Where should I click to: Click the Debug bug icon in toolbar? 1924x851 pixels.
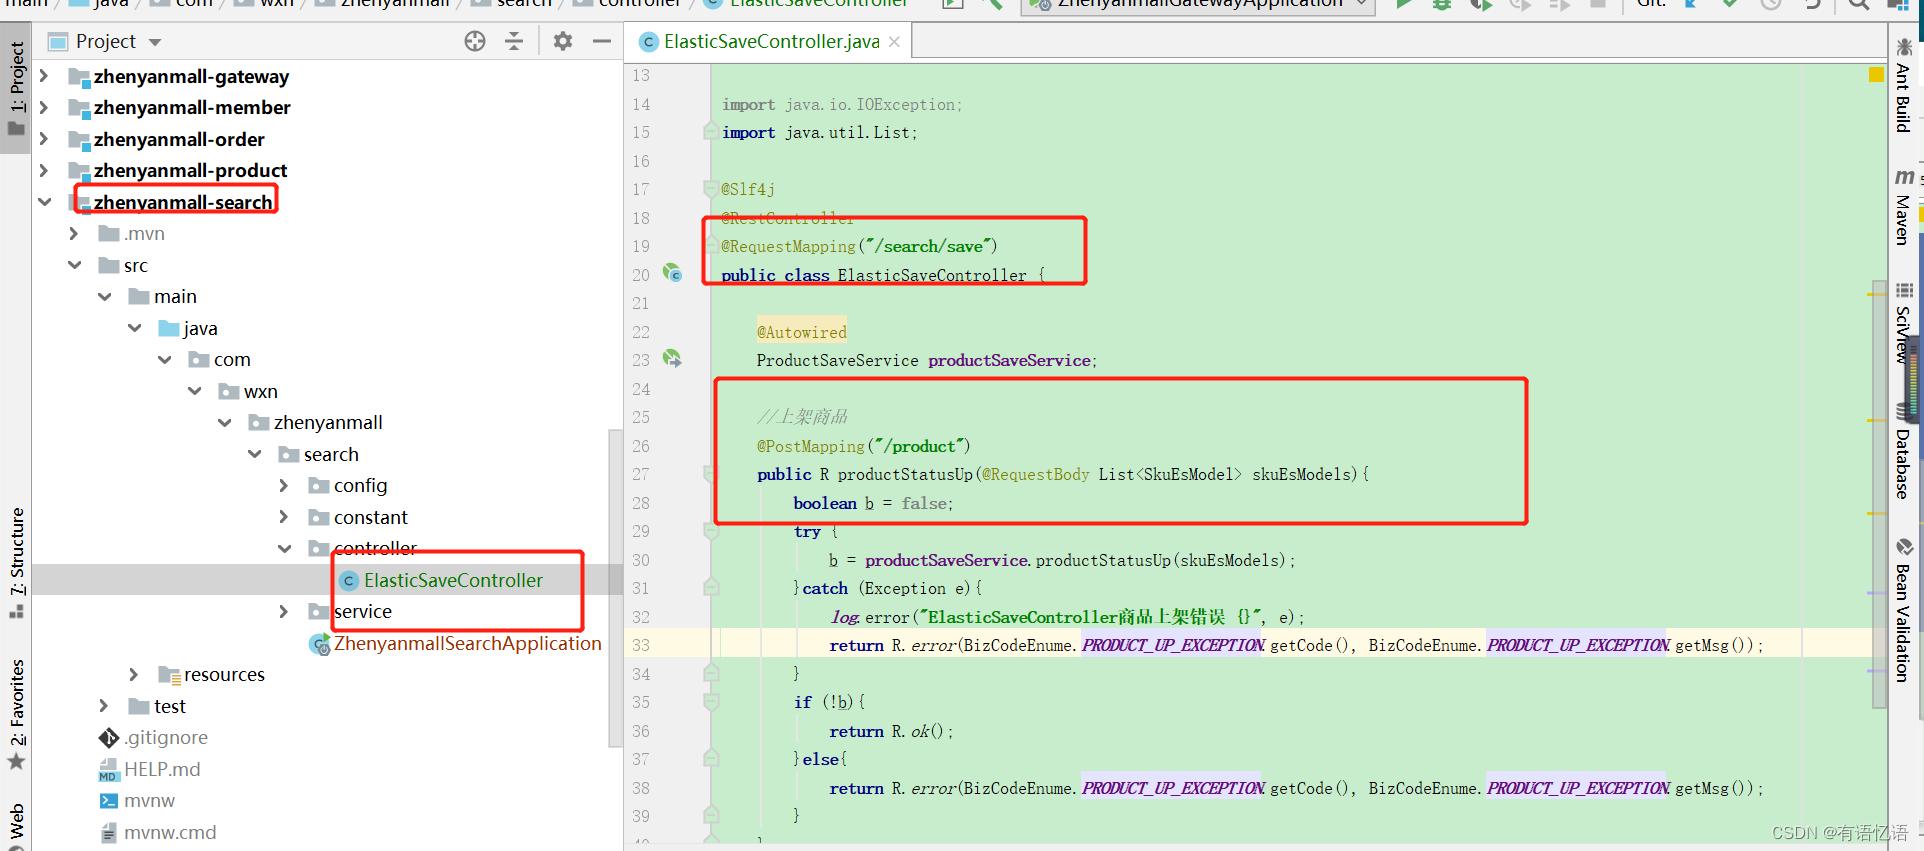[x=1442, y=4]
